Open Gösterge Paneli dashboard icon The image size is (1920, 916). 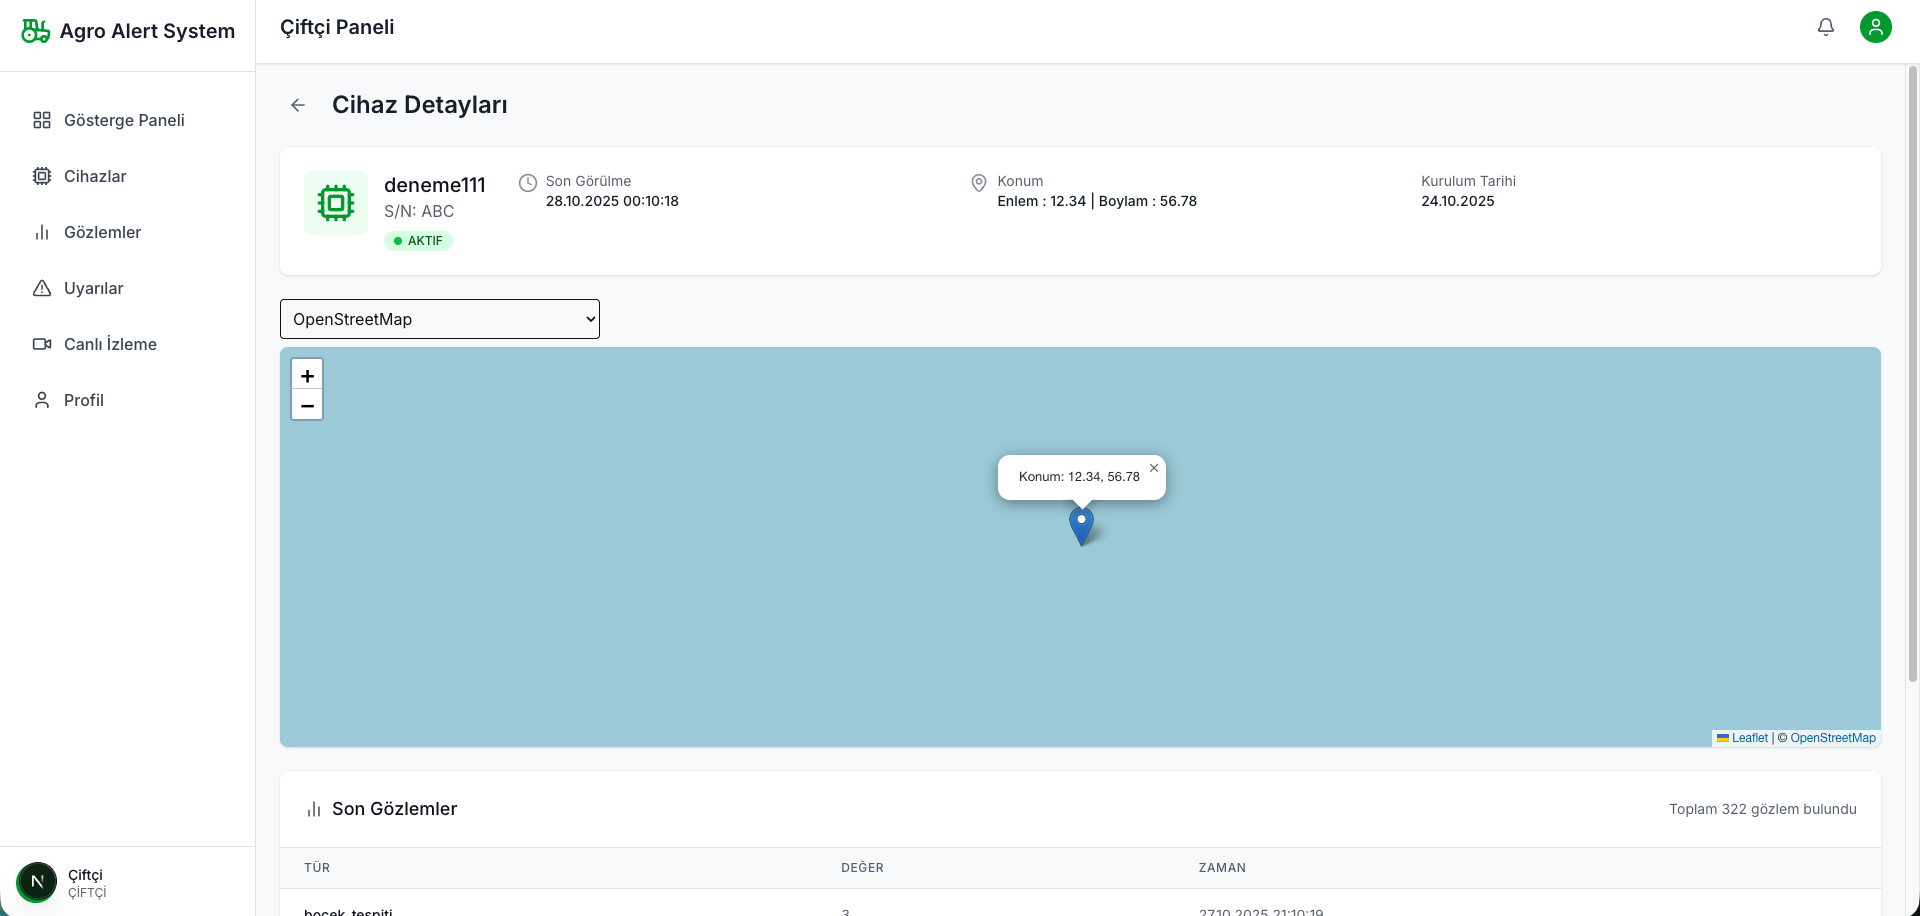point(42,120)
